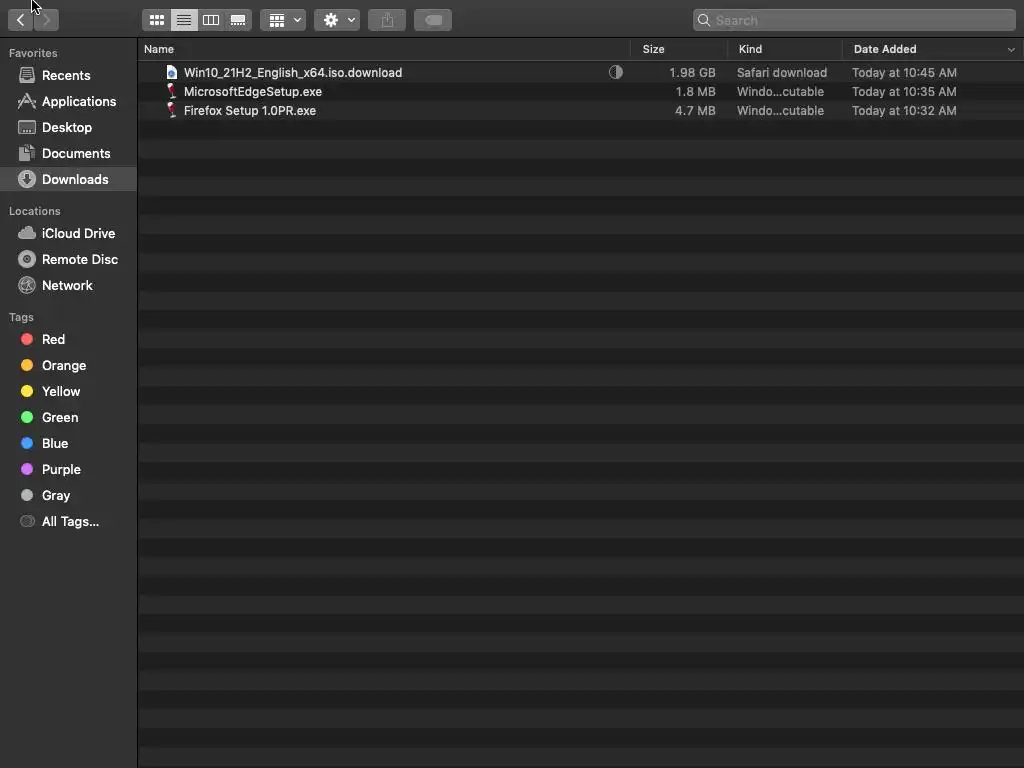Switch to list view
This screenshot has height=768, width=1024.
tap(184, 20)
